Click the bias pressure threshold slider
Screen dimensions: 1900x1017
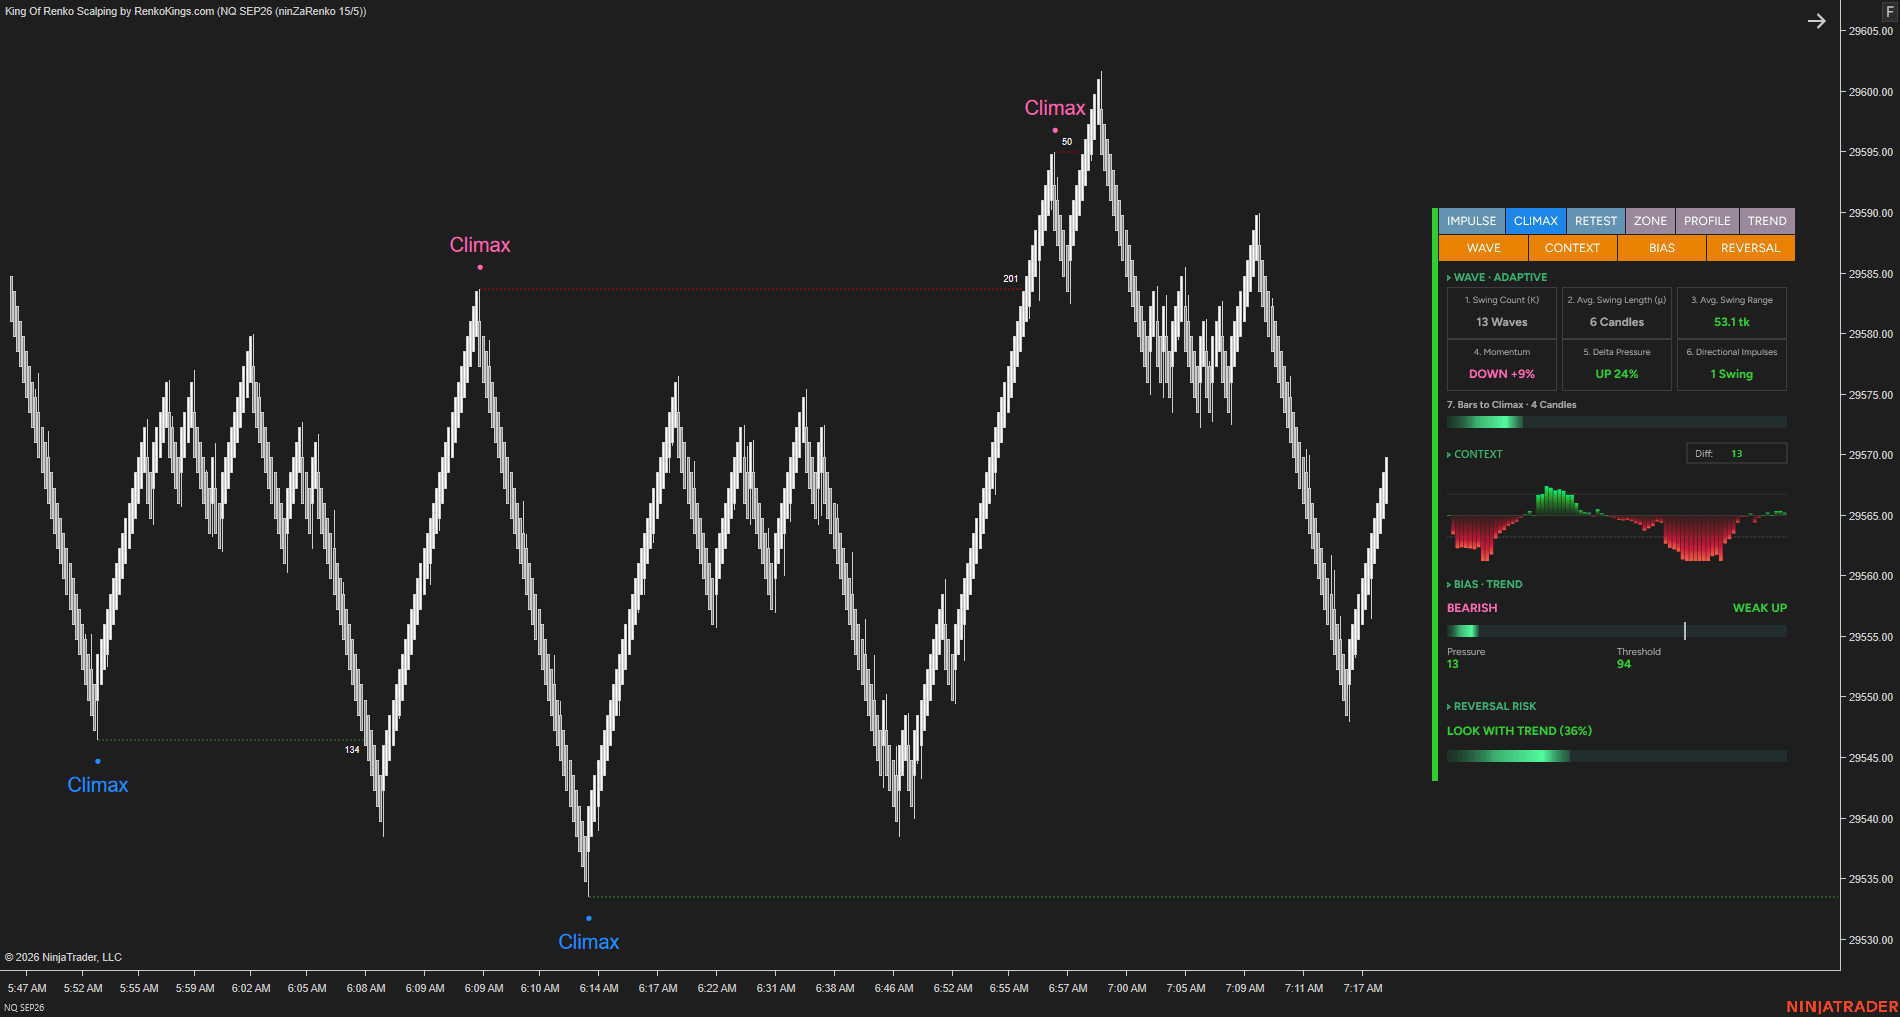tap(1616, 631)
